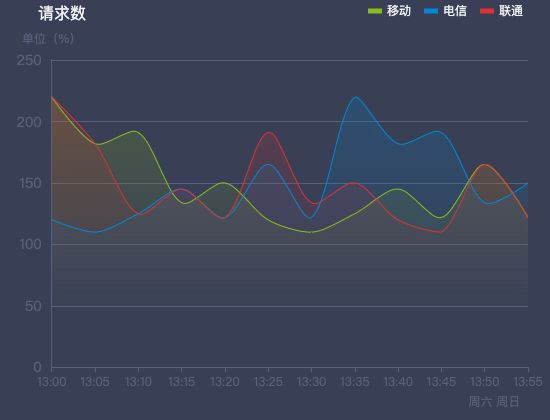Toggle the 电信 legend series
The height and width of the screenshot is (420, 550).
[445, 11]
